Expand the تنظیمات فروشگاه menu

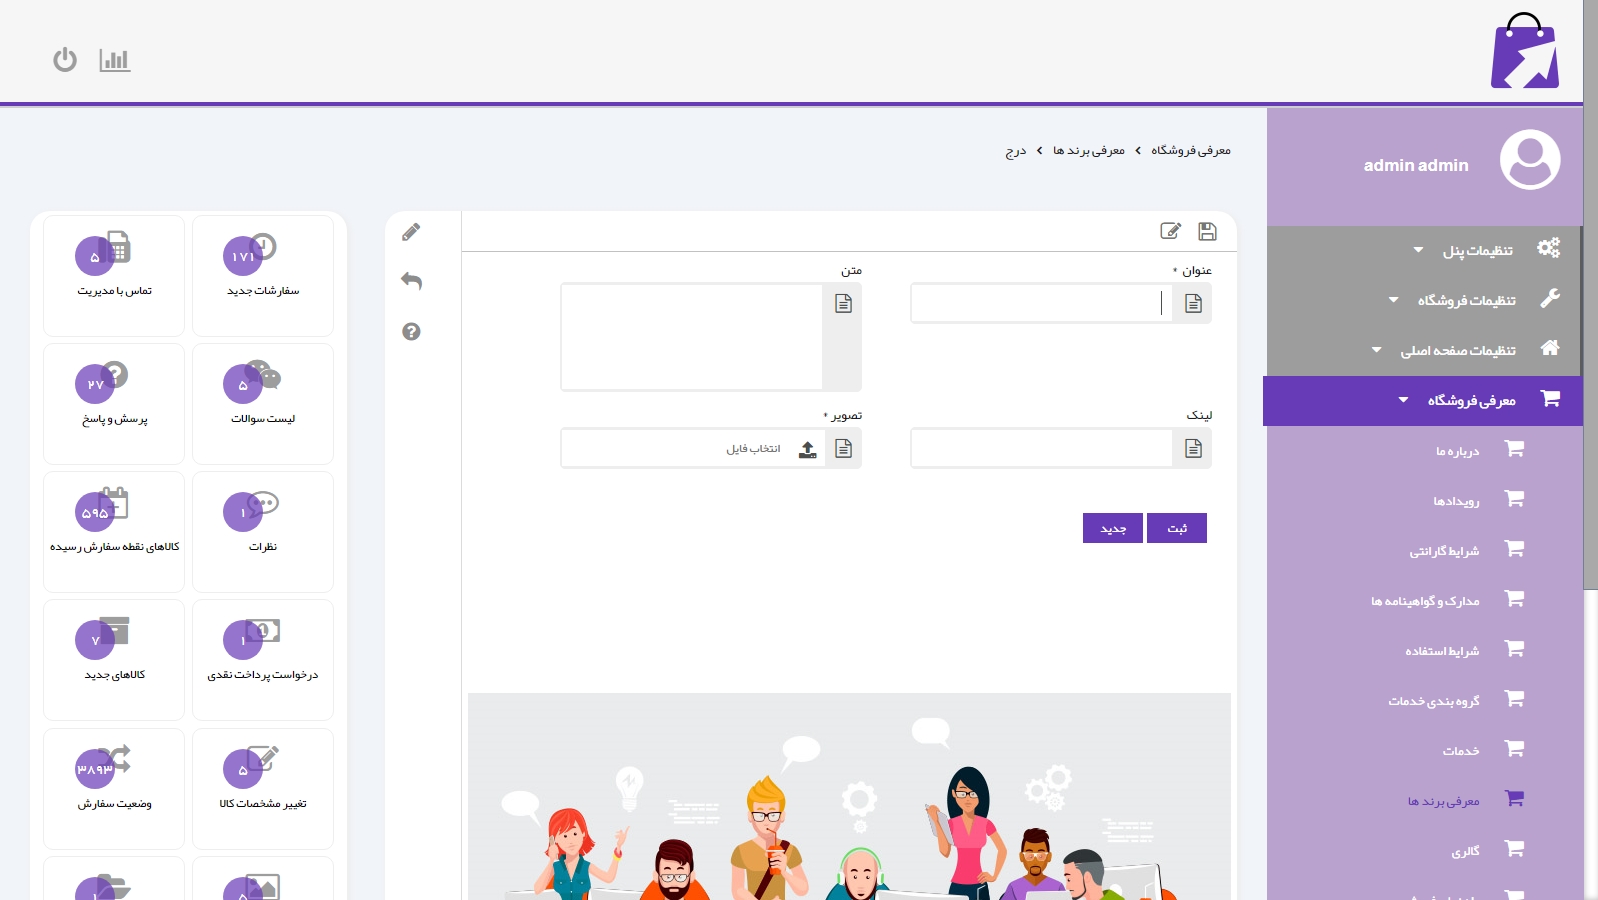(1466, 300)
